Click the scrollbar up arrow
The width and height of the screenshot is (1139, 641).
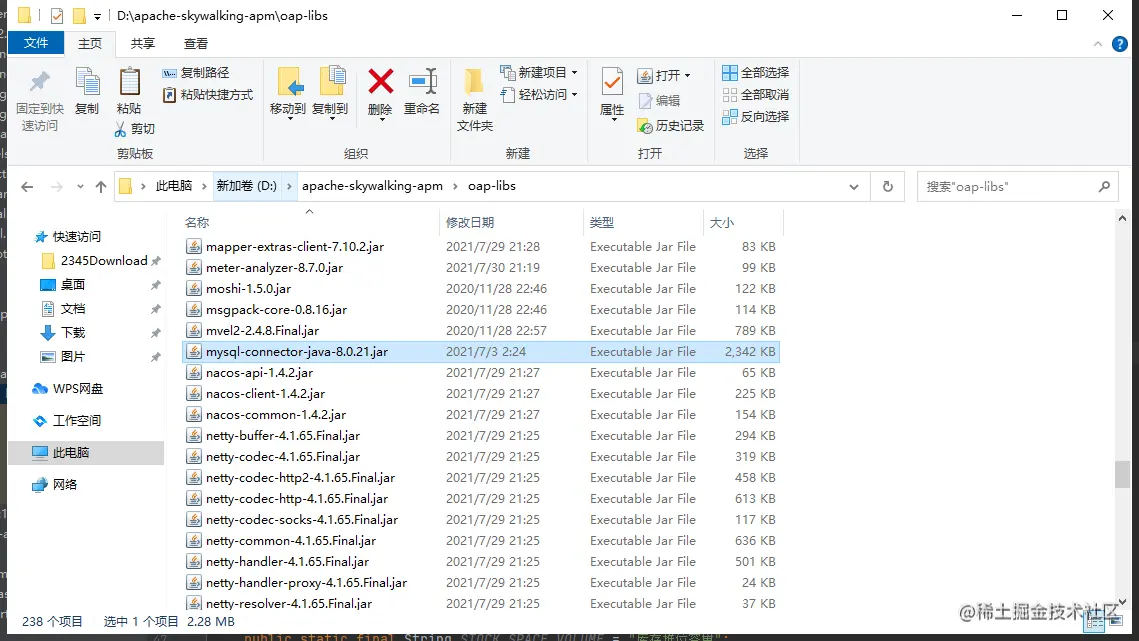[x=1122, y=218]
